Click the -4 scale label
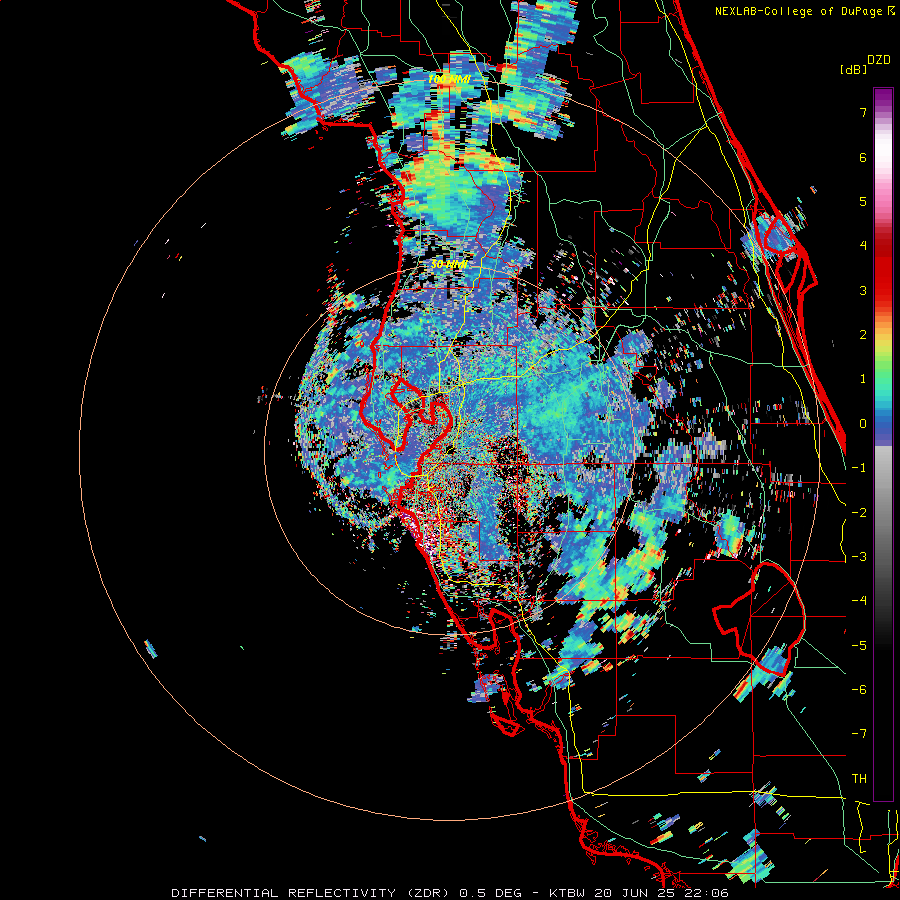 pos(859,601)
